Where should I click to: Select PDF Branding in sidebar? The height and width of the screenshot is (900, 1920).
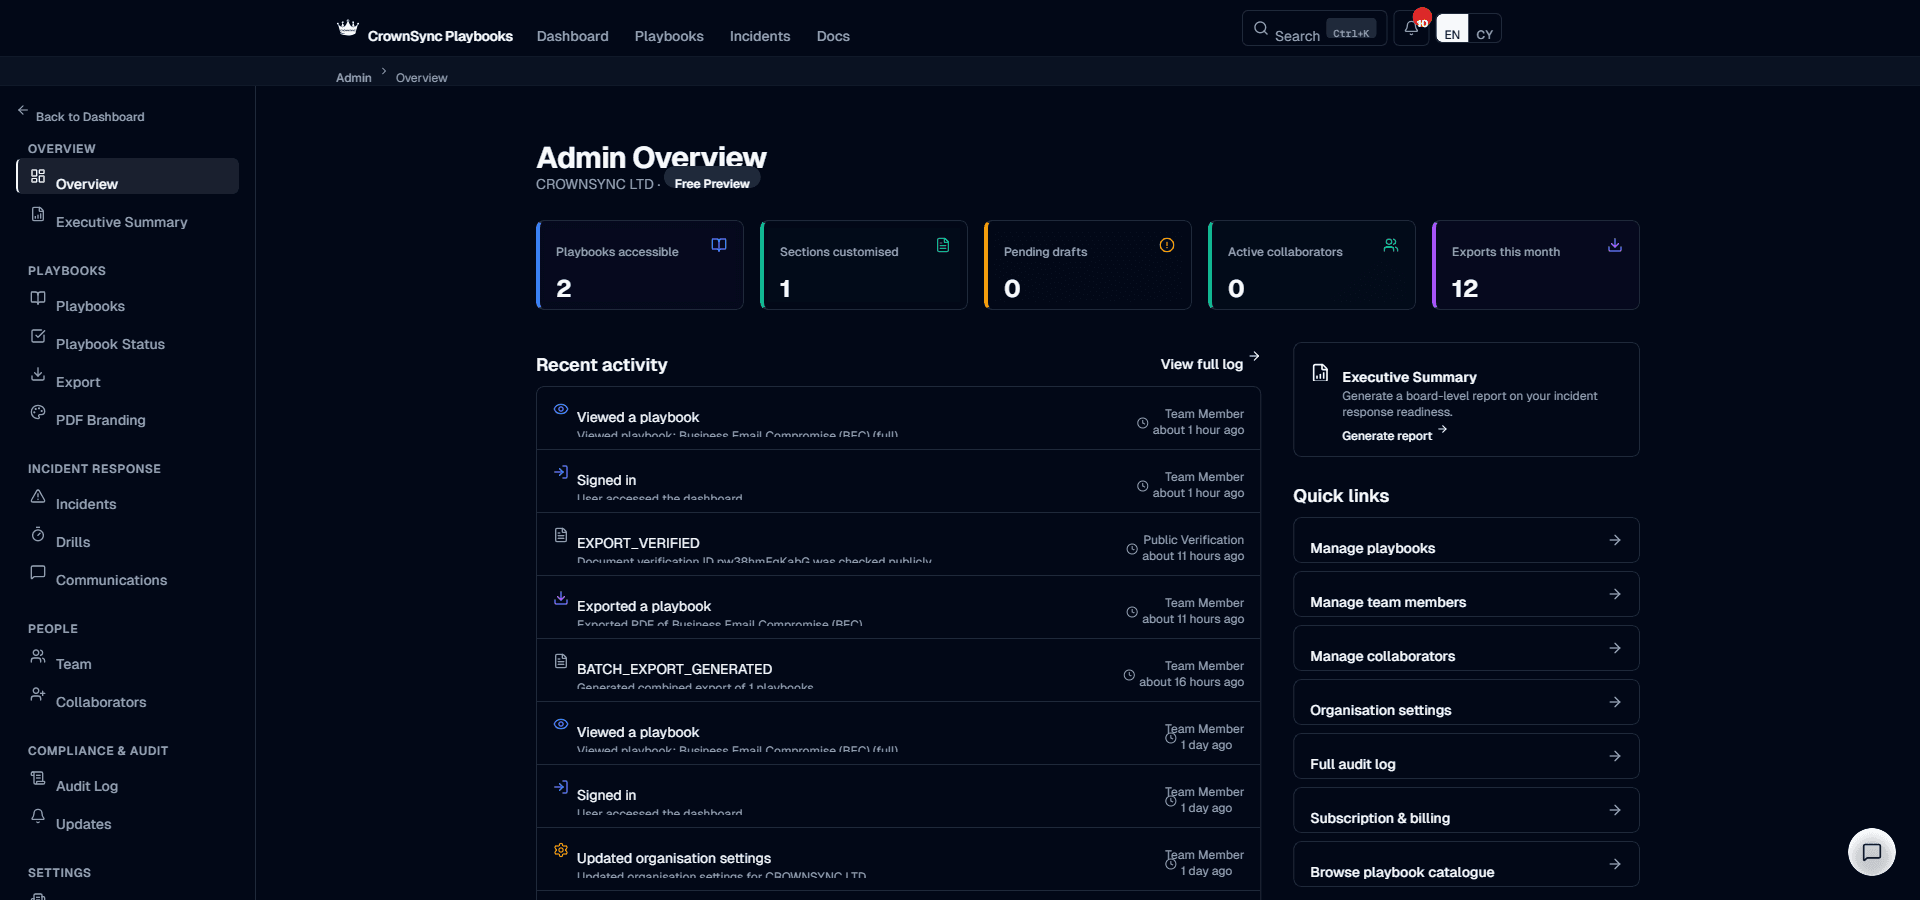(128, 412)
